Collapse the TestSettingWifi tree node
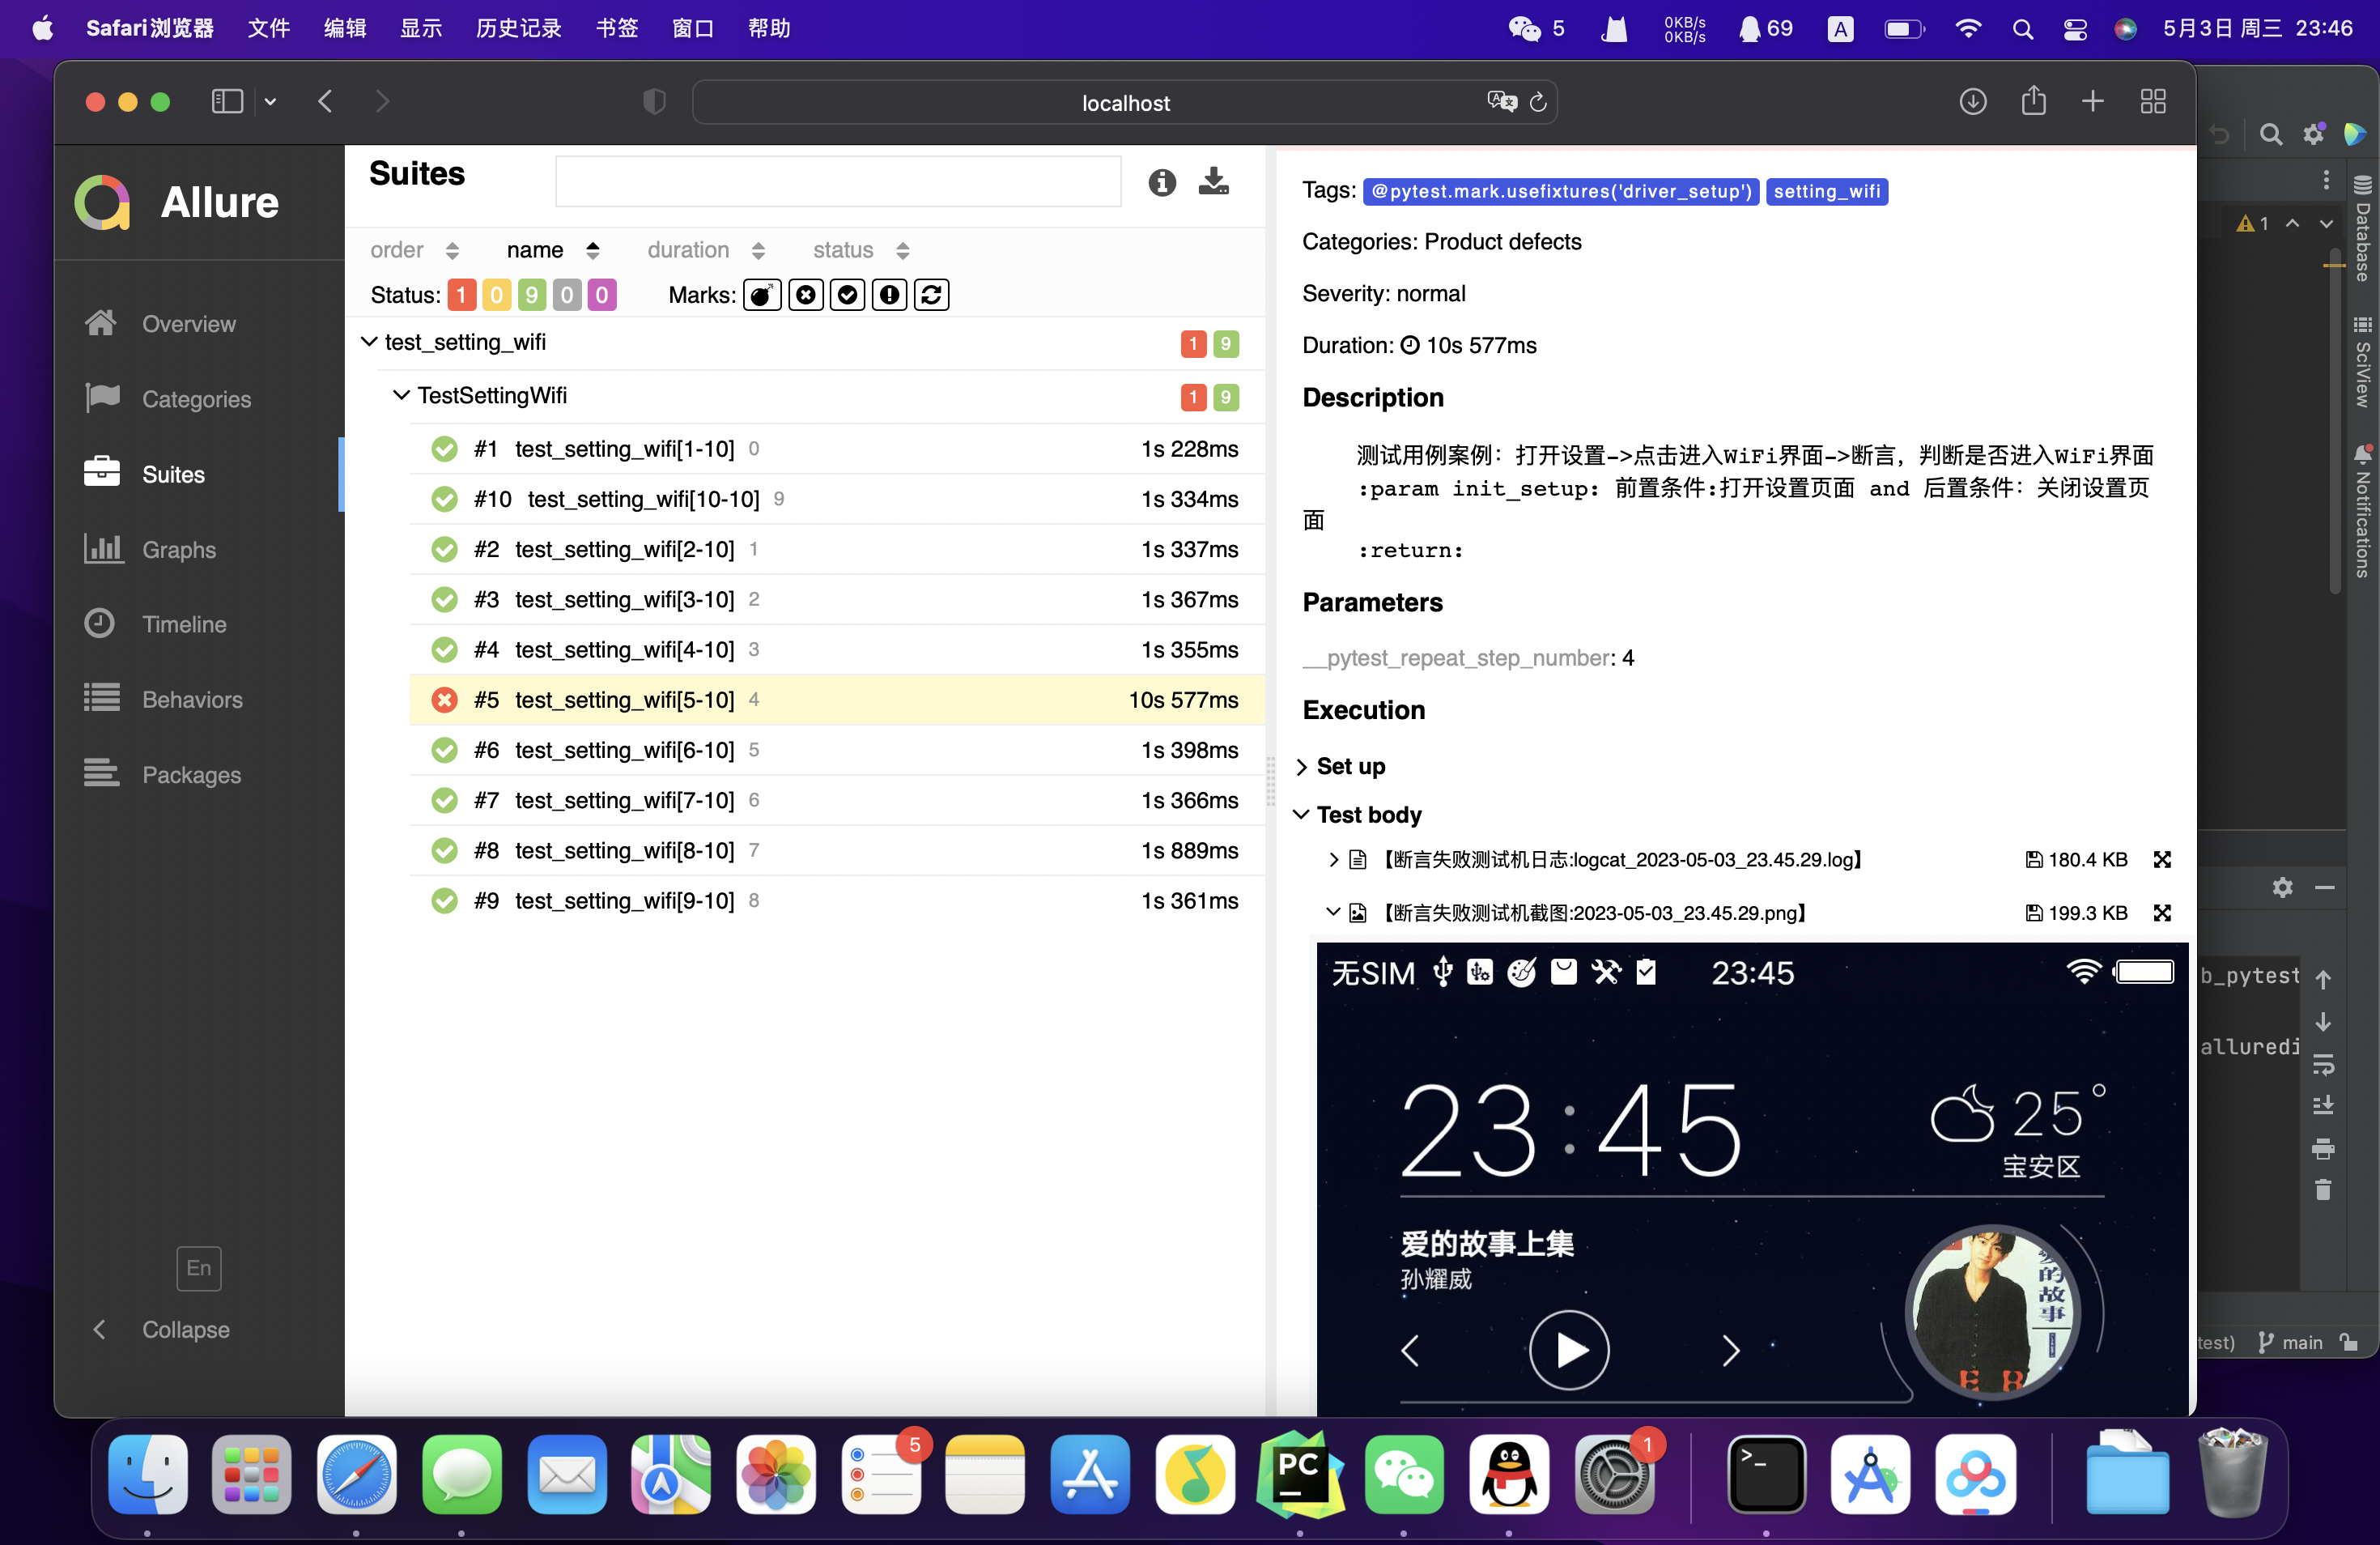2380x1545 pixels. point(401,396)
